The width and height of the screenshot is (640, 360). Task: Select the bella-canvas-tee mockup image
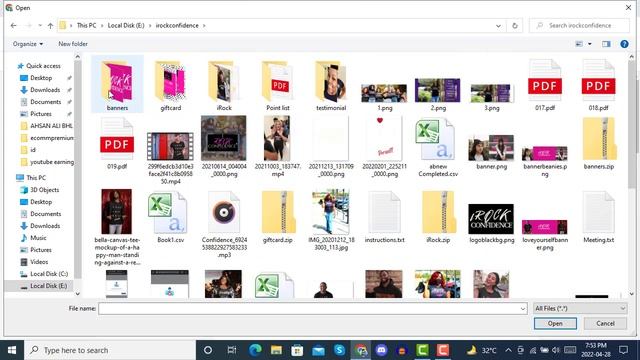pyautogui.click(x=117, y=227)
